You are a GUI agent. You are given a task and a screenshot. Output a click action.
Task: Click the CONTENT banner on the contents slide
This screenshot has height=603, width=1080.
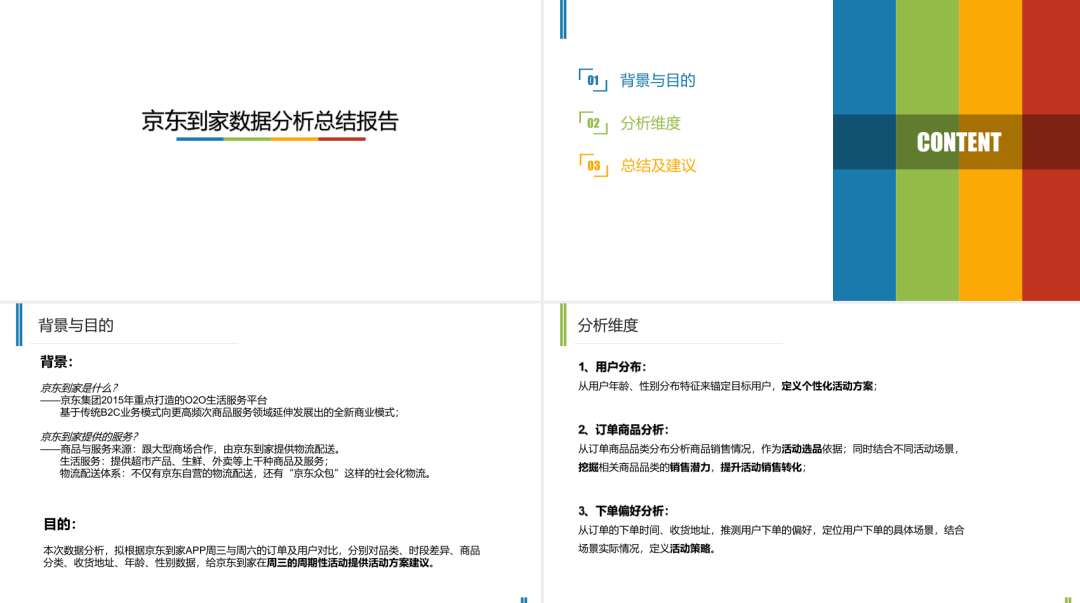[x=958, y=142]
